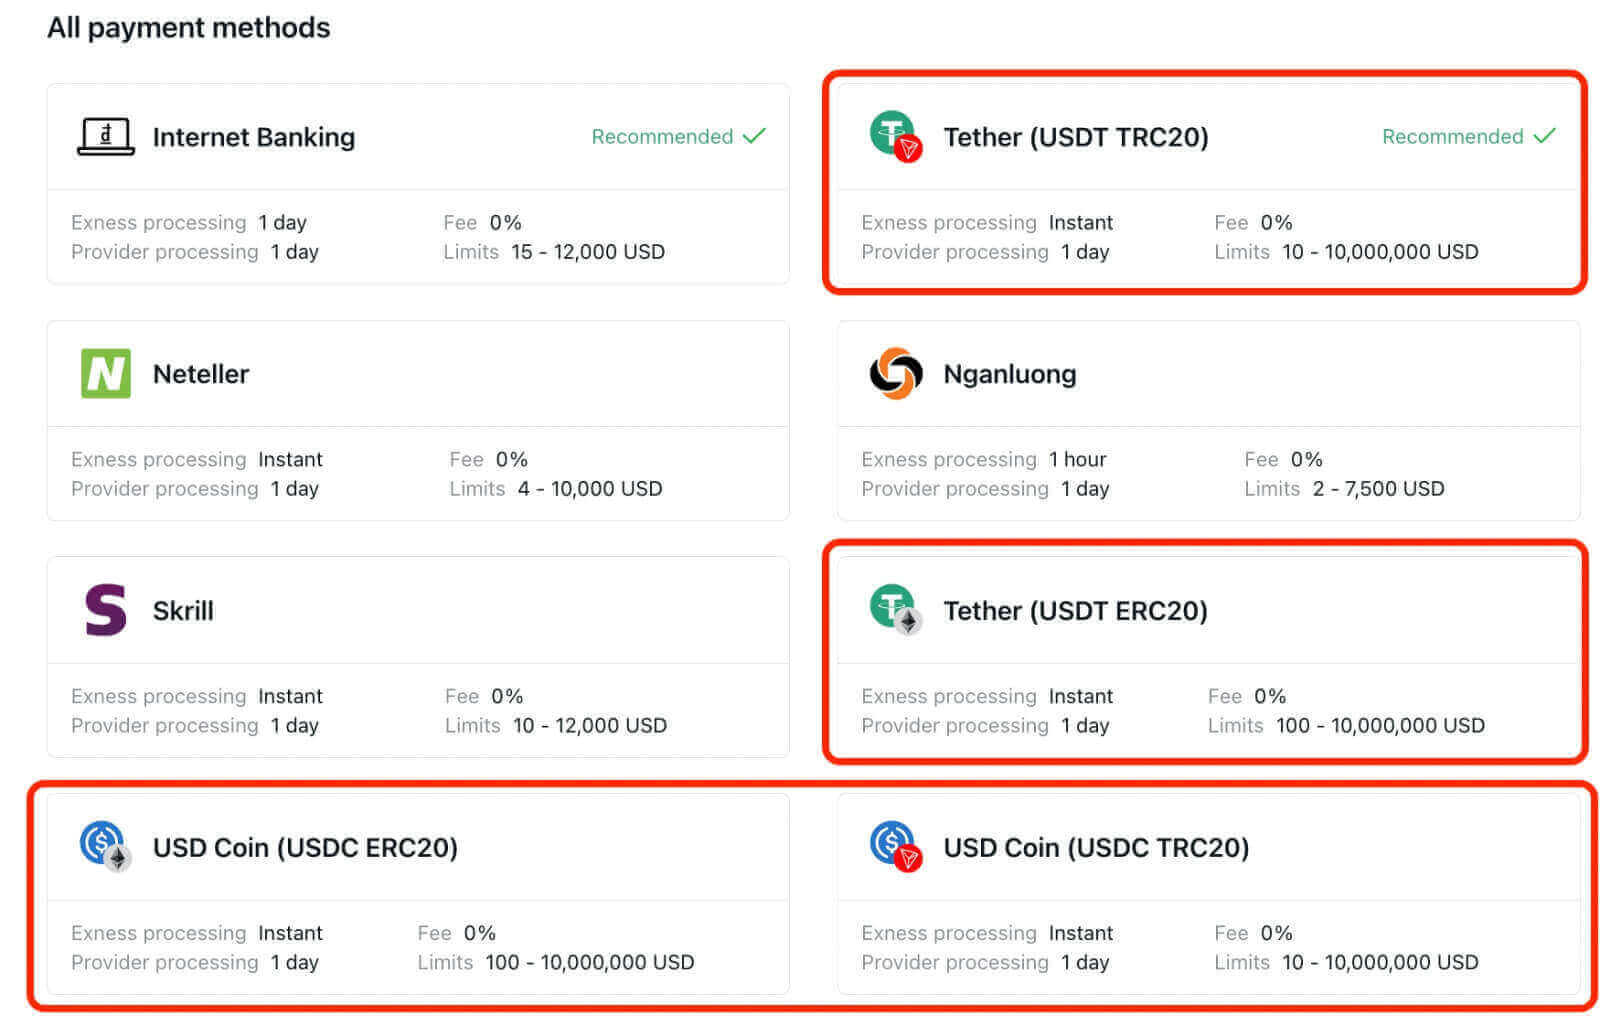Click the Fee 0% text under Neteller
The width and height of the screenshot is (1600, 1026).
[x=488, y=459]
